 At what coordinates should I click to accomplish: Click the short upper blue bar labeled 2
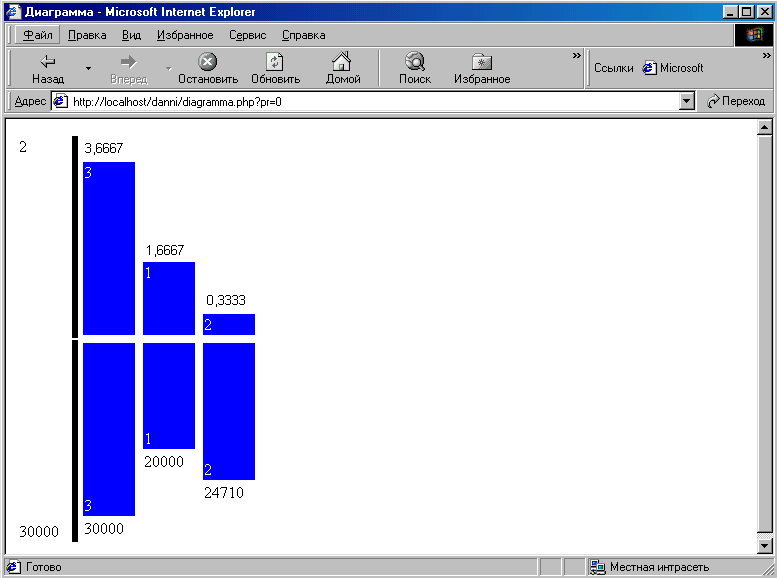pyautogui.click(x=228, y=324)
